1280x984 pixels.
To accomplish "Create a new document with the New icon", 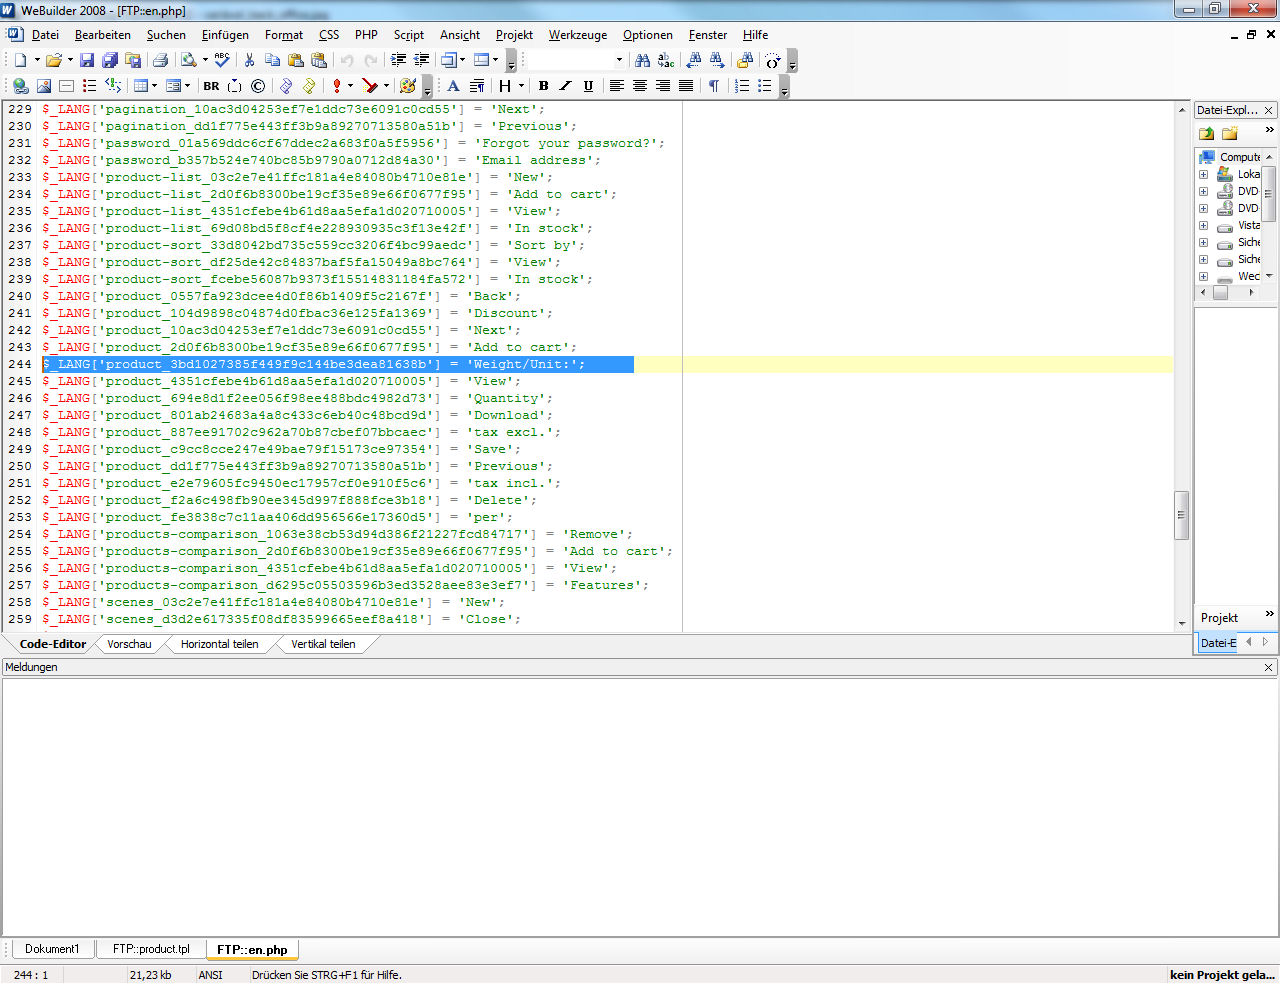I will 20,60.
